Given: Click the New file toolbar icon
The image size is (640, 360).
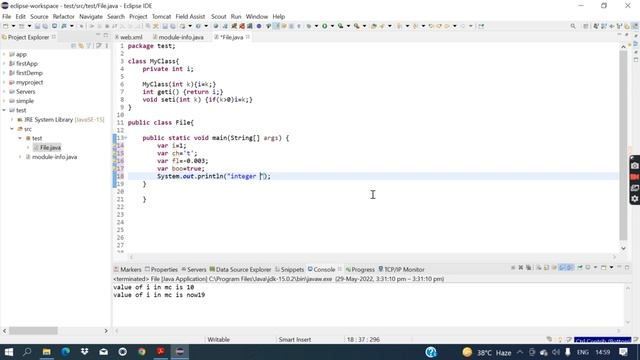Looking at the screenshot, I should tap(6, 26).
